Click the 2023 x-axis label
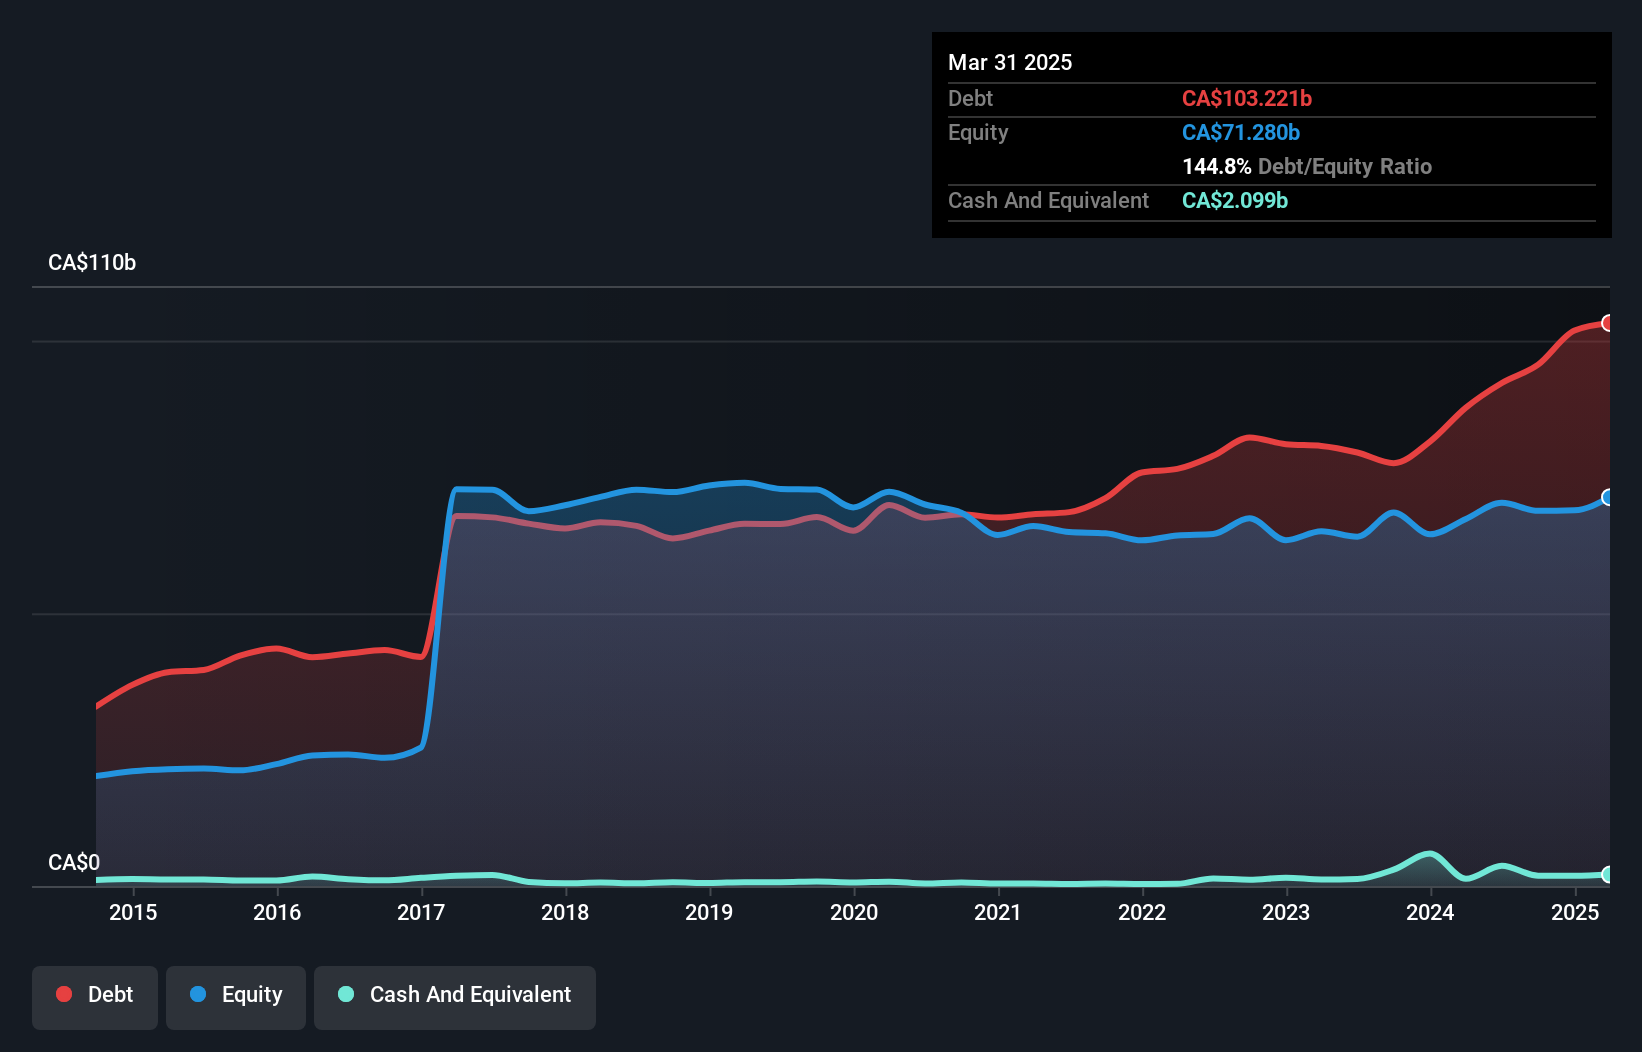The width and height of the screenshot is (1642, 1052). pos(1286,912)
